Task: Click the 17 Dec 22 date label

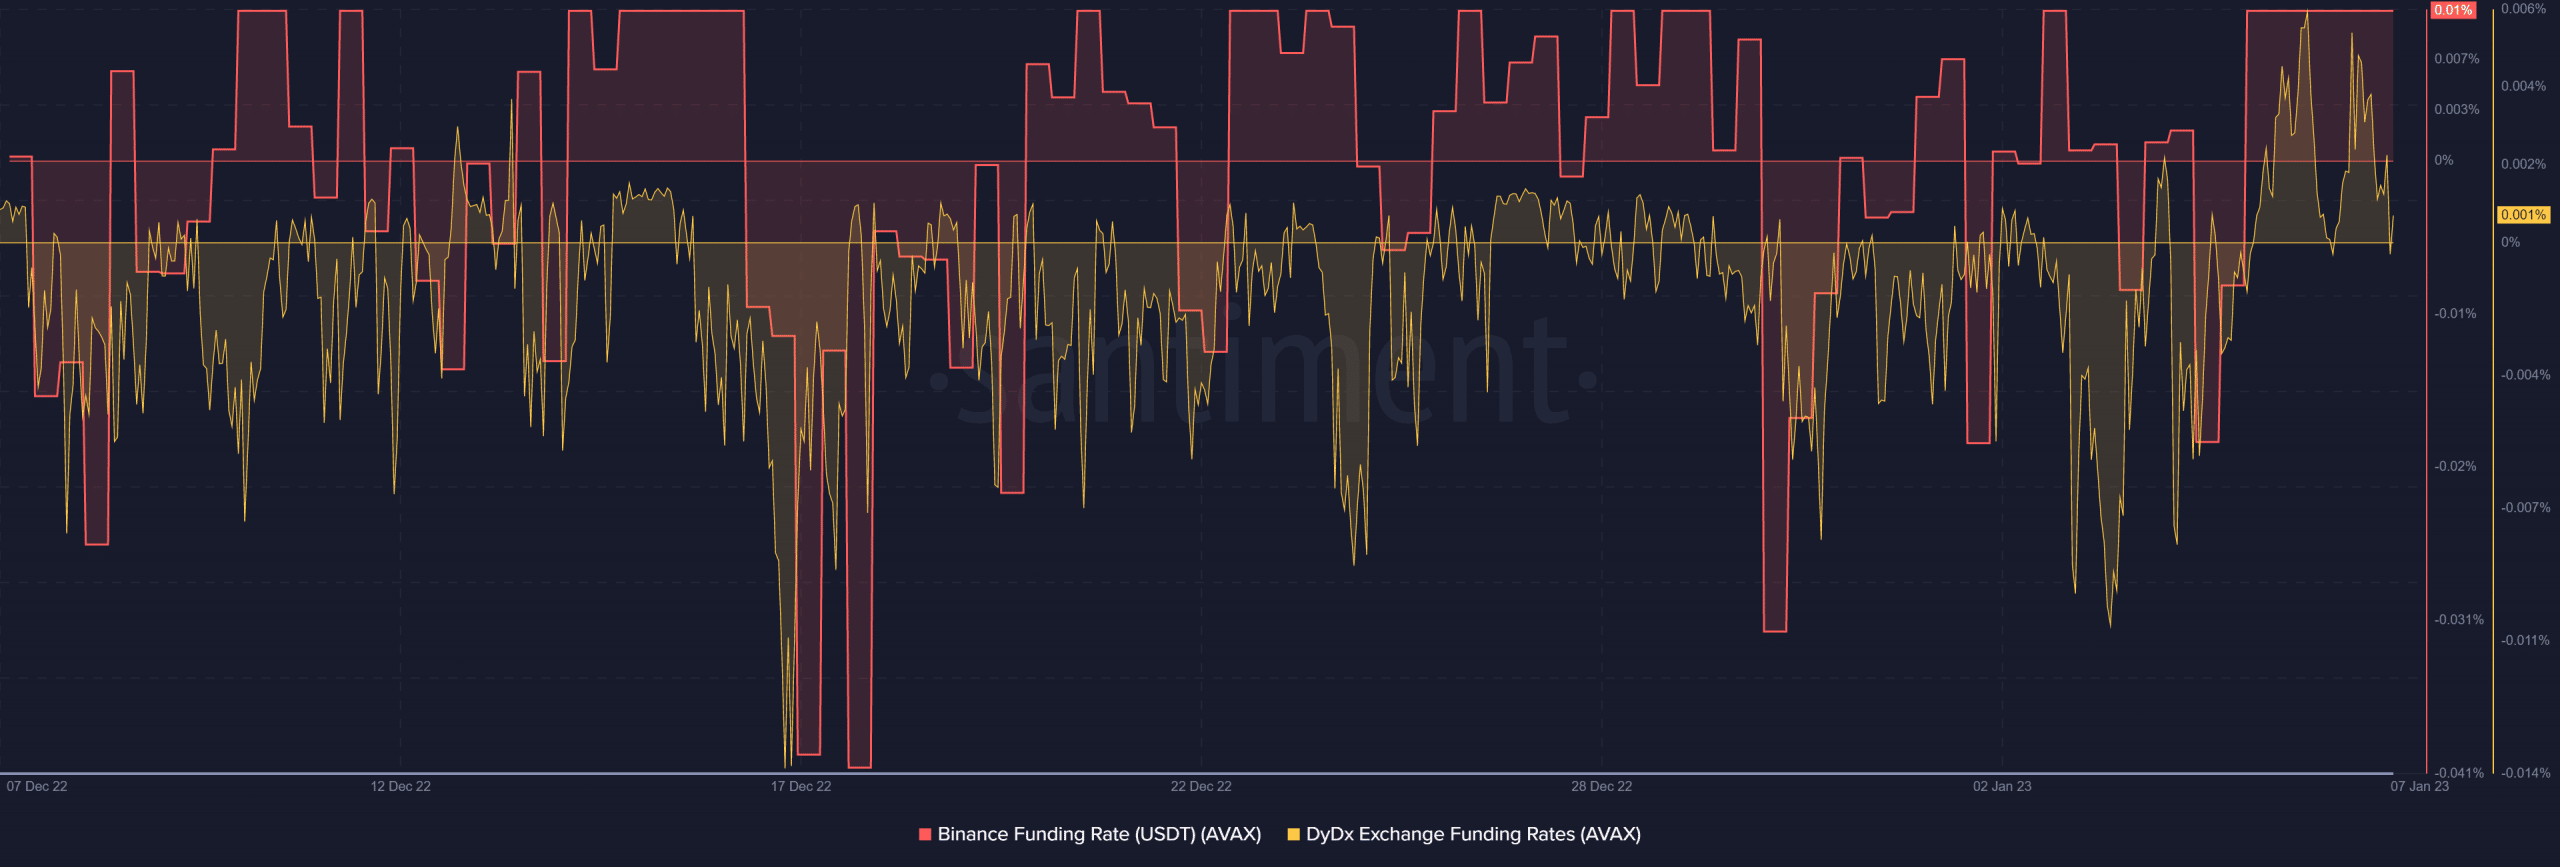Action: (x=801, y=786)
